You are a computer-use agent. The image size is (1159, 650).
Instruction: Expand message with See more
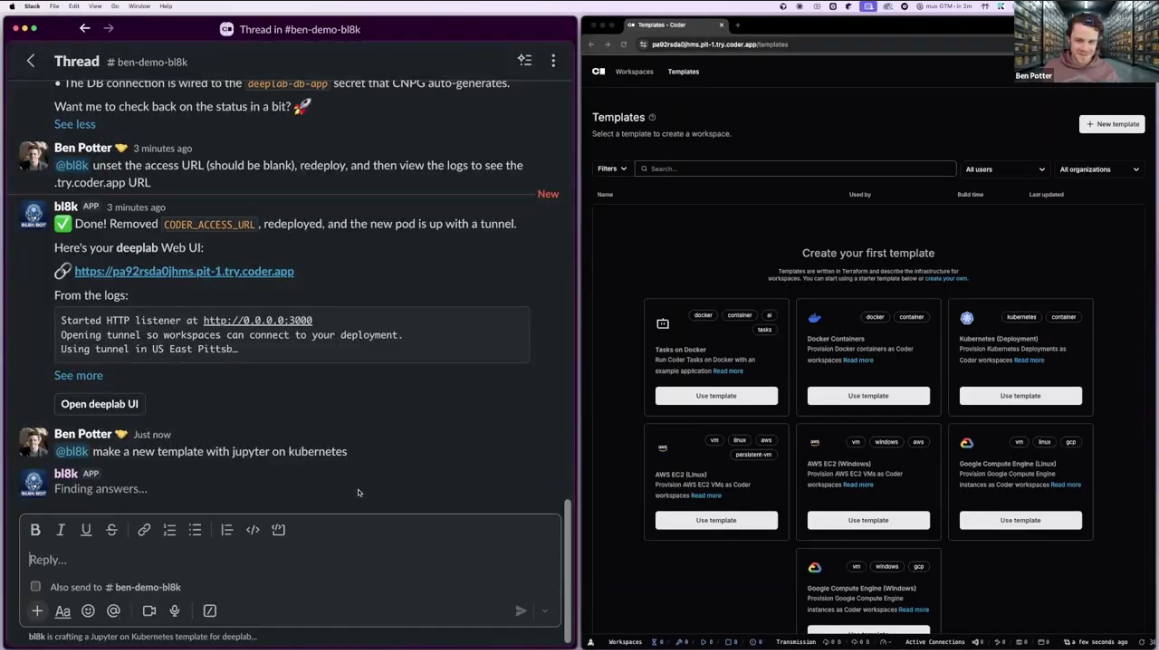[x=78, y=376]
